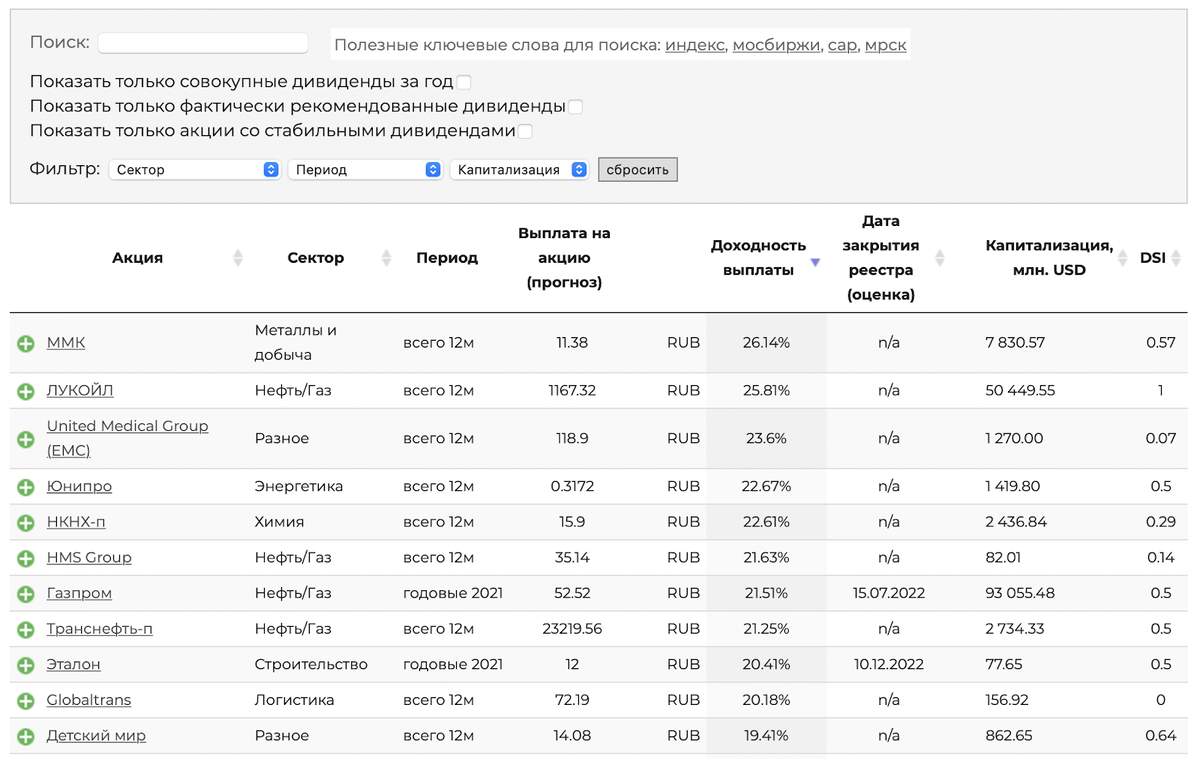Check only actually recommended dividends option
The image size is (1200, 759).
pyautogui.click(x=575, y=106)
